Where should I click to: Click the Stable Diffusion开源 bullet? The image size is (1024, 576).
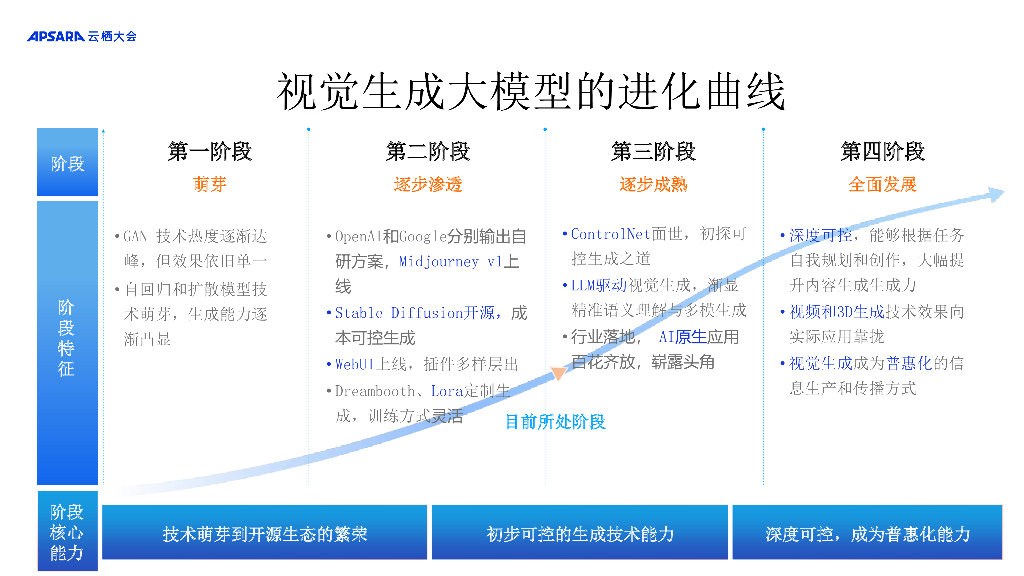pyautogui.click(x=426, y=325)
